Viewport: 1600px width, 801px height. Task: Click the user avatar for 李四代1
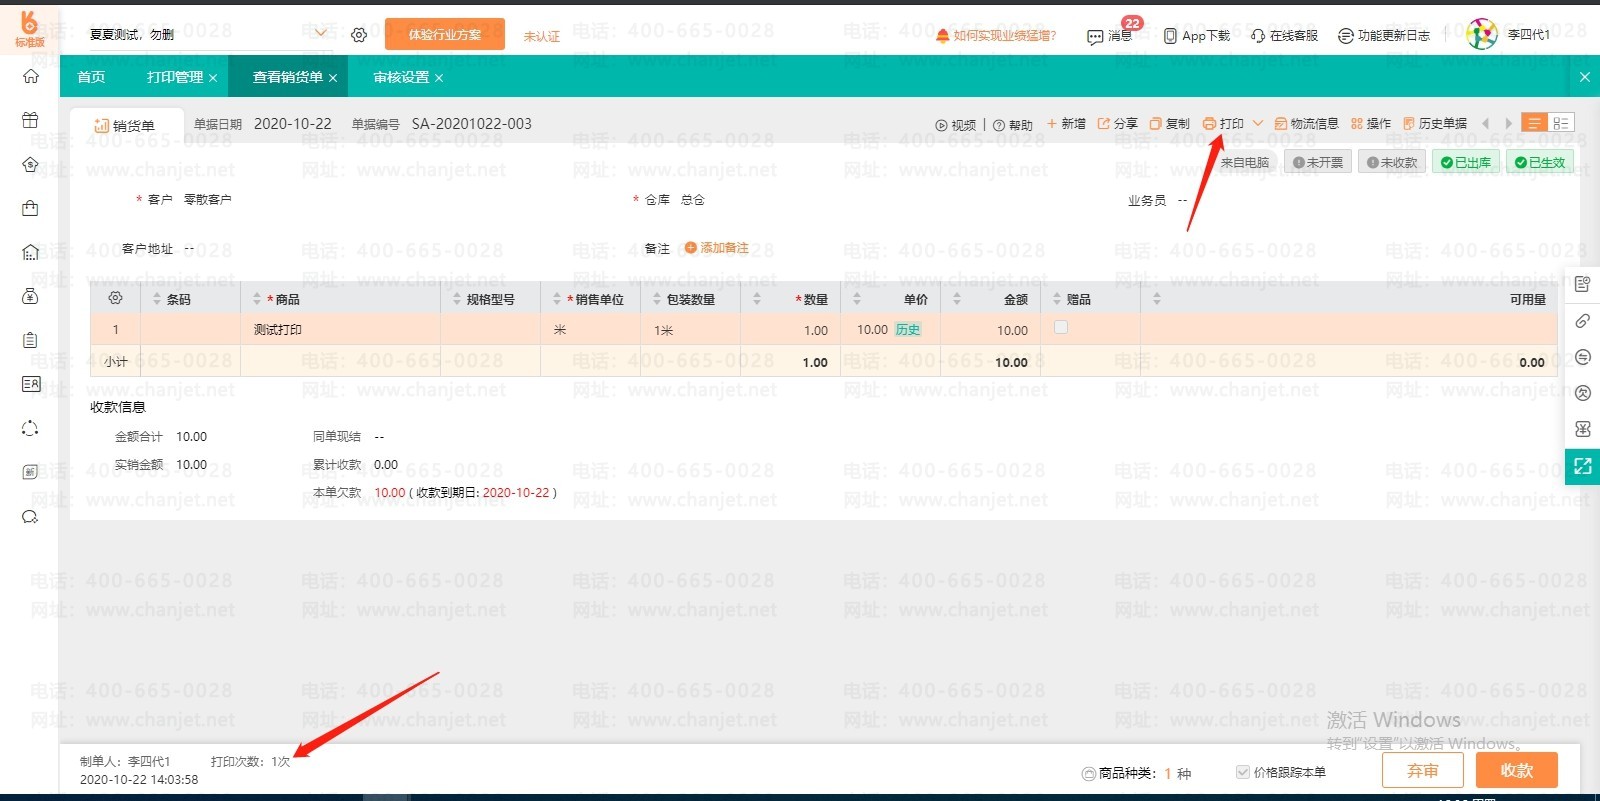(1481, 34)
